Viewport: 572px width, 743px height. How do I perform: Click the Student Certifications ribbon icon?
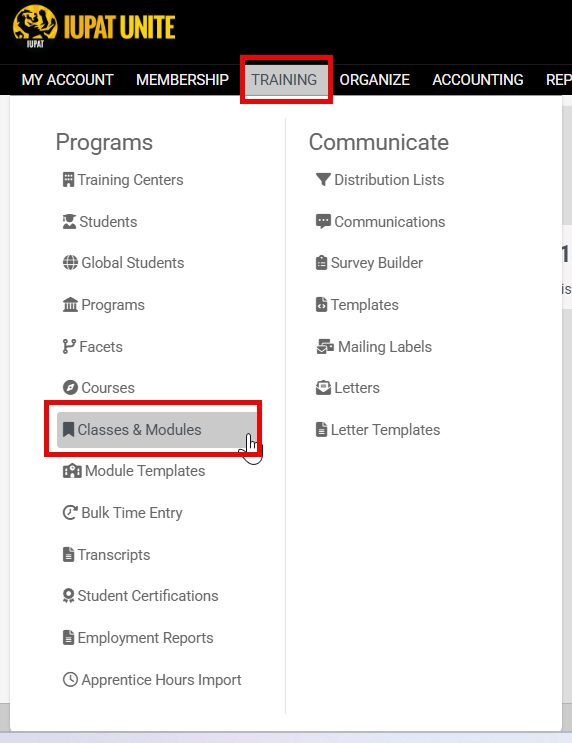[x=68, y=596]
